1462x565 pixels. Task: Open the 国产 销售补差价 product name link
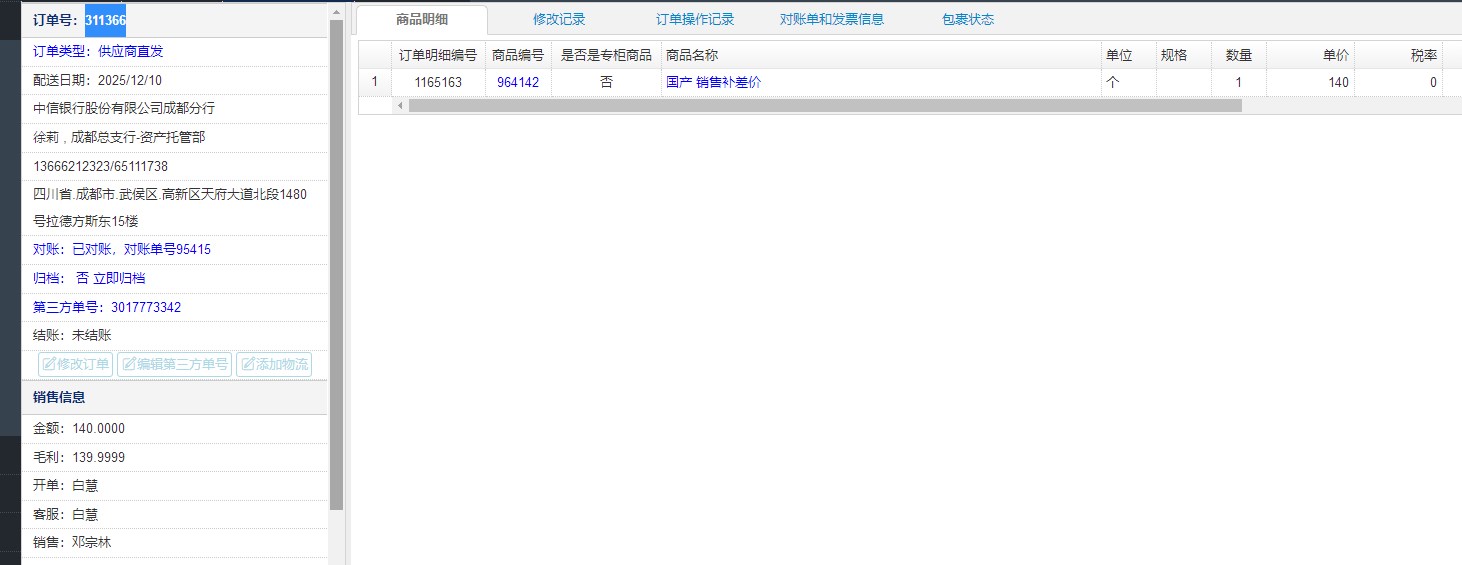click(713, 83)
